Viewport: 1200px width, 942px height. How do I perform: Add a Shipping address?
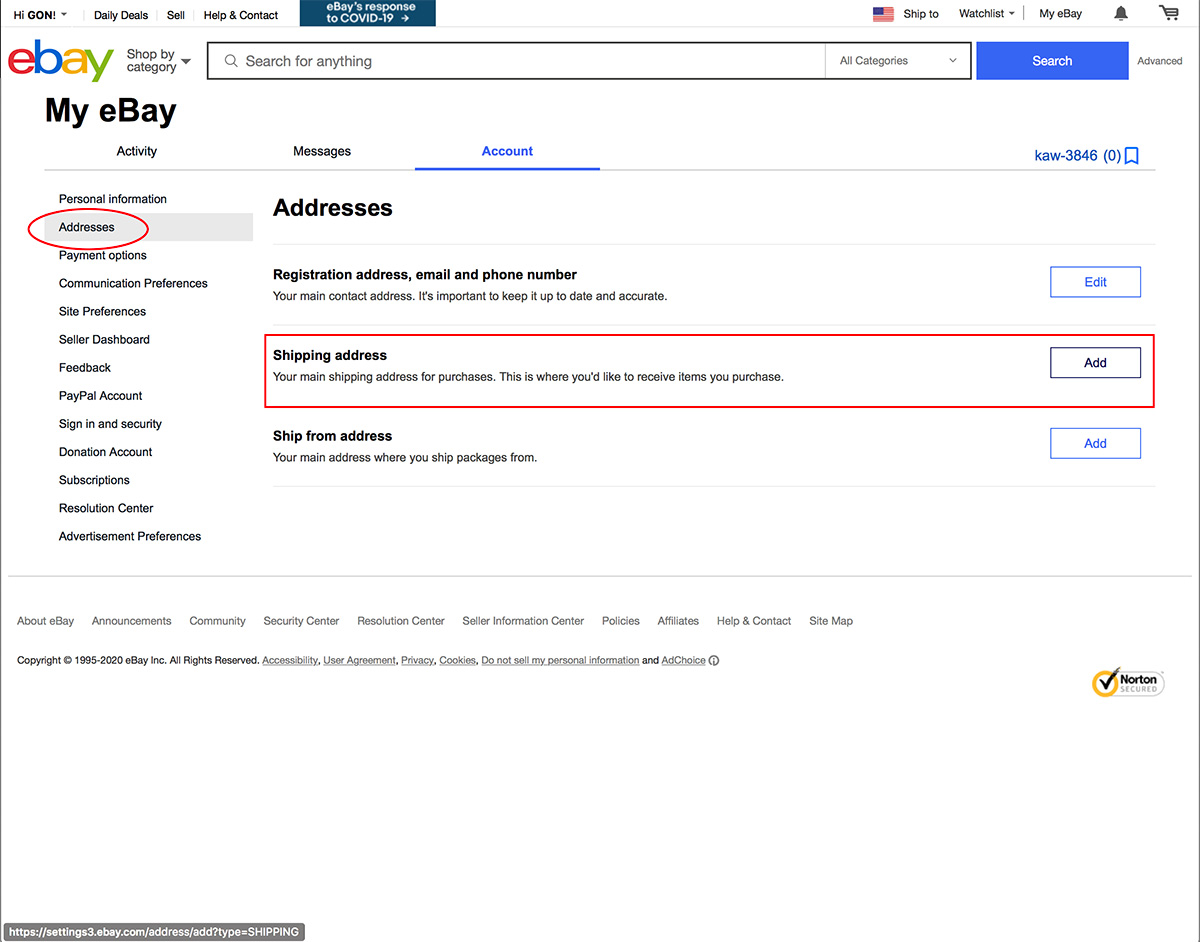(1095, 363)
